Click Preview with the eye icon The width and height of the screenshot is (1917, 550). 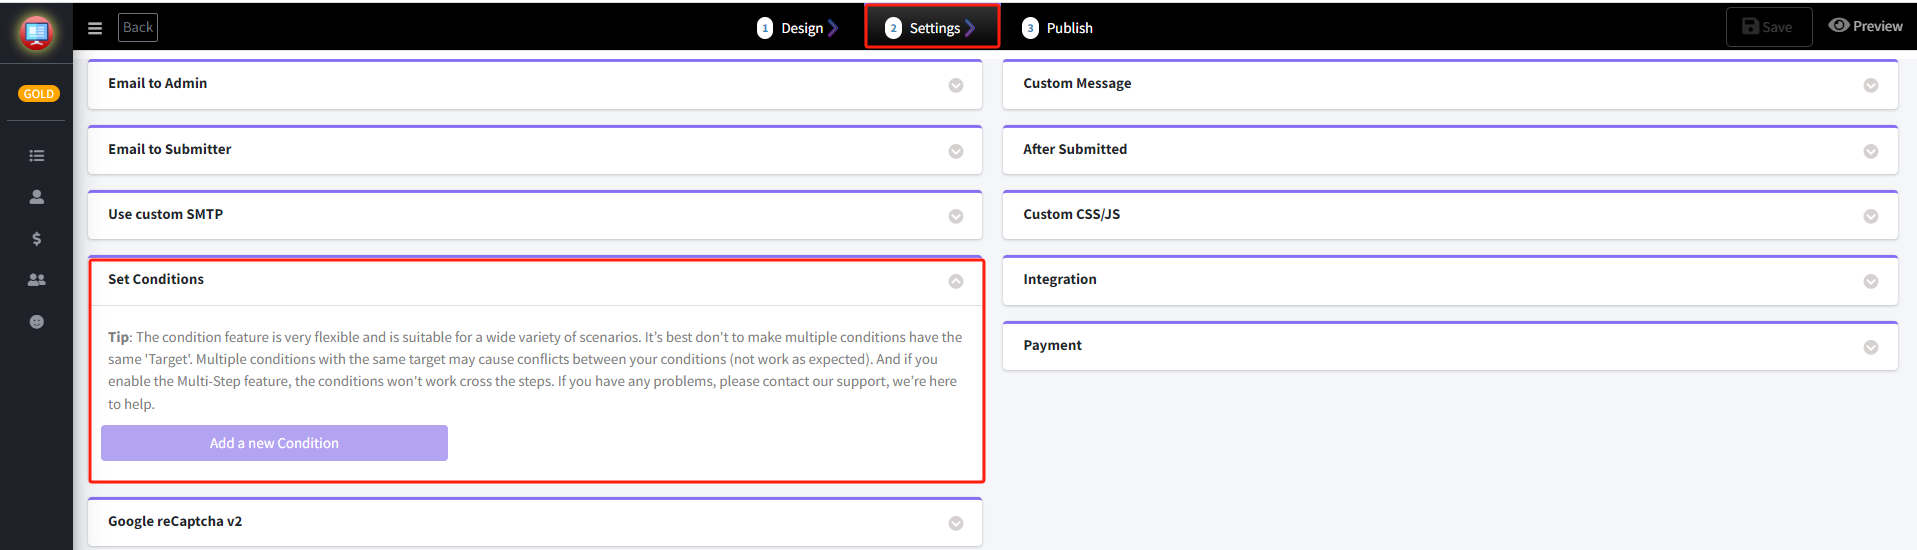[1865, 26]
